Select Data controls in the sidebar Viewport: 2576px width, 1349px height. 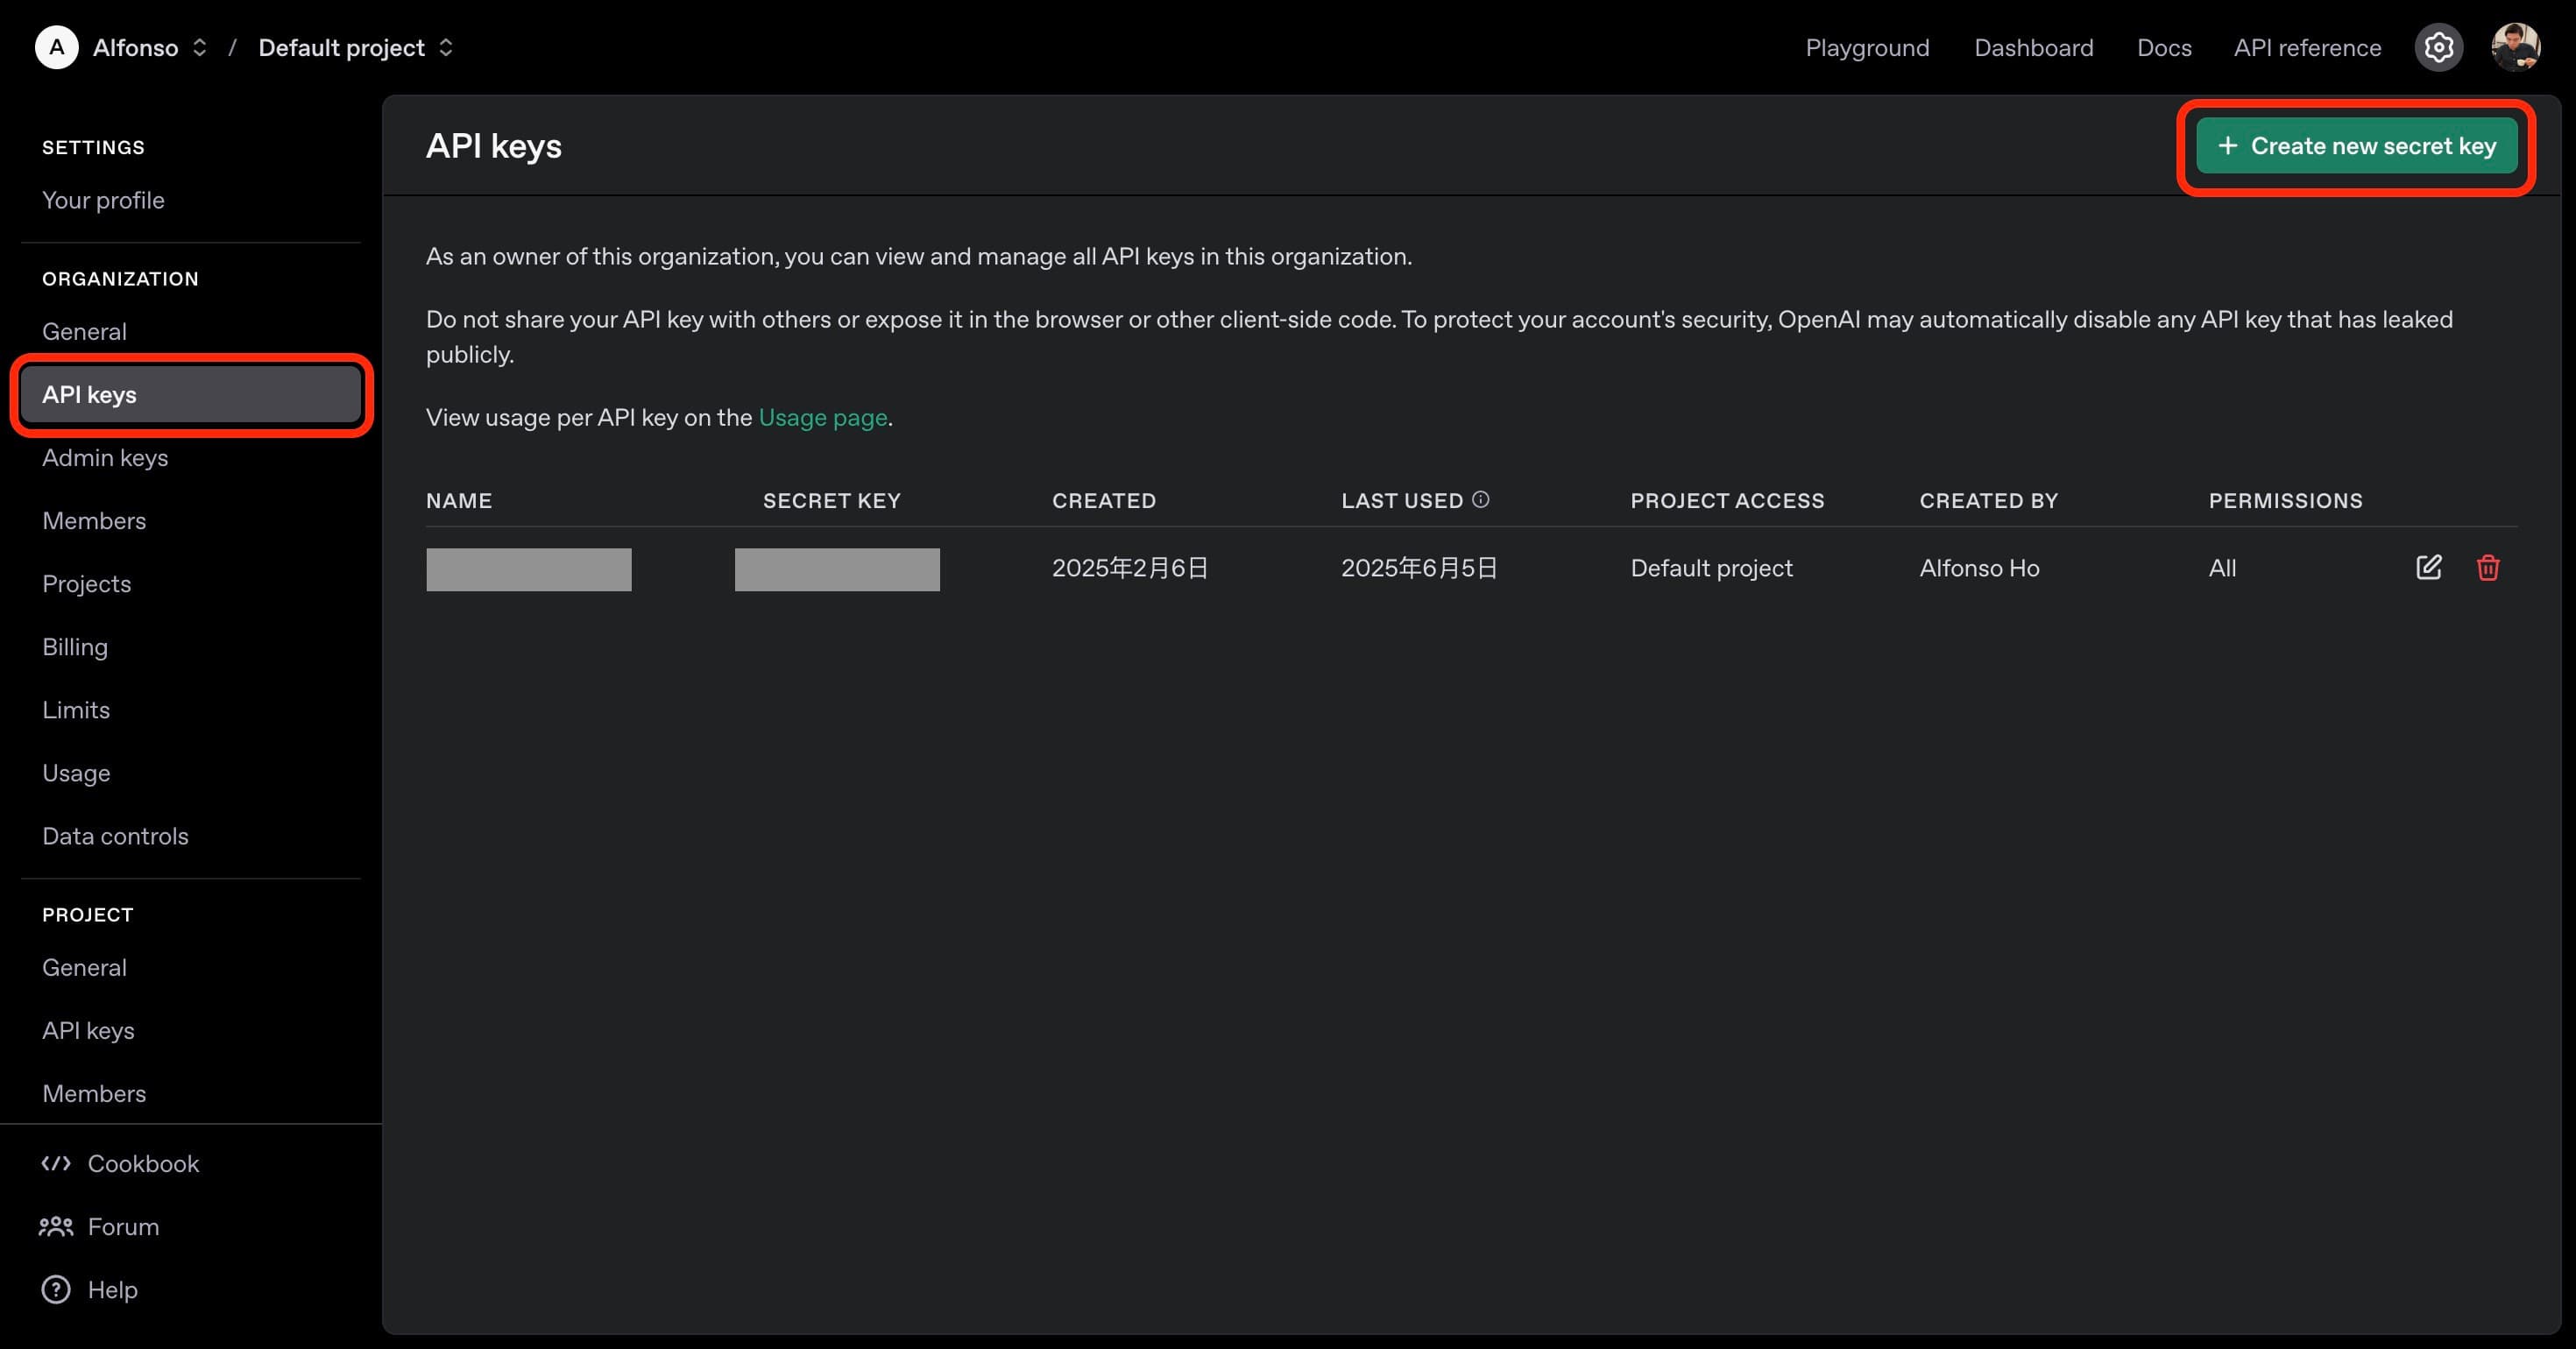(115, 835)
